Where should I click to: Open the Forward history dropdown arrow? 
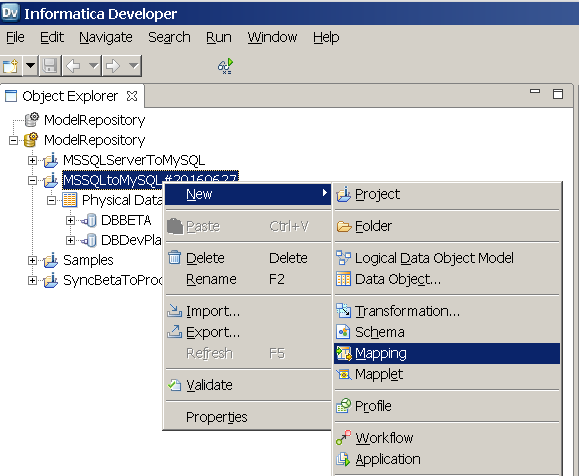[x=133, y=66]
